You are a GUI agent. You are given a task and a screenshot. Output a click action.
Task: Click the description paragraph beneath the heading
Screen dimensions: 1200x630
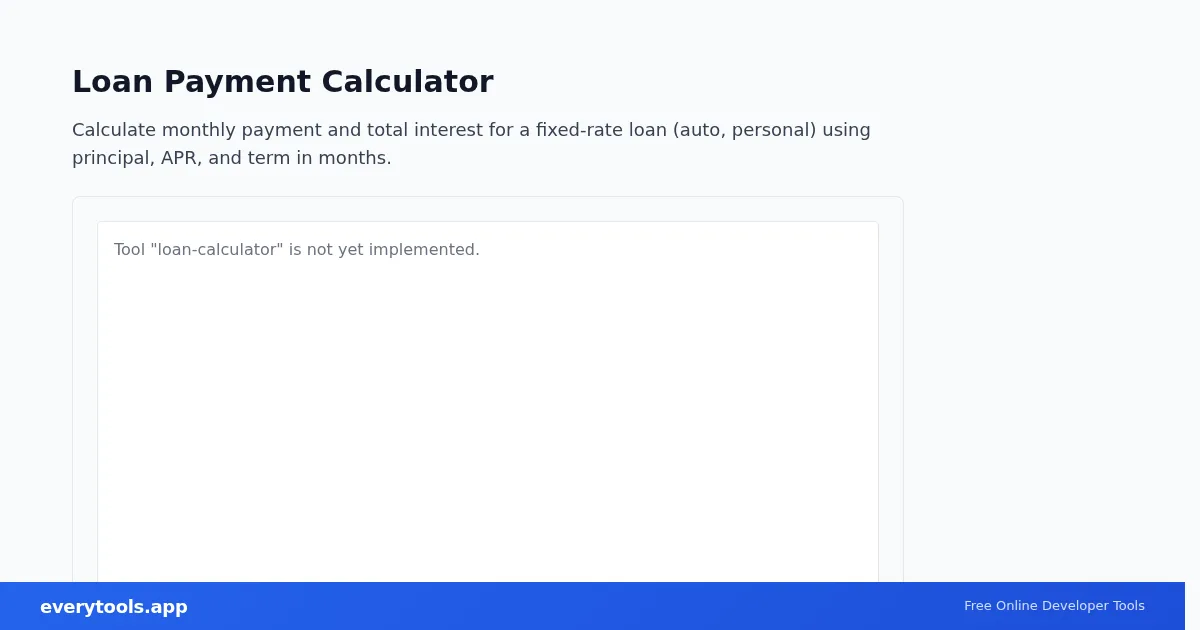point(471,144)
